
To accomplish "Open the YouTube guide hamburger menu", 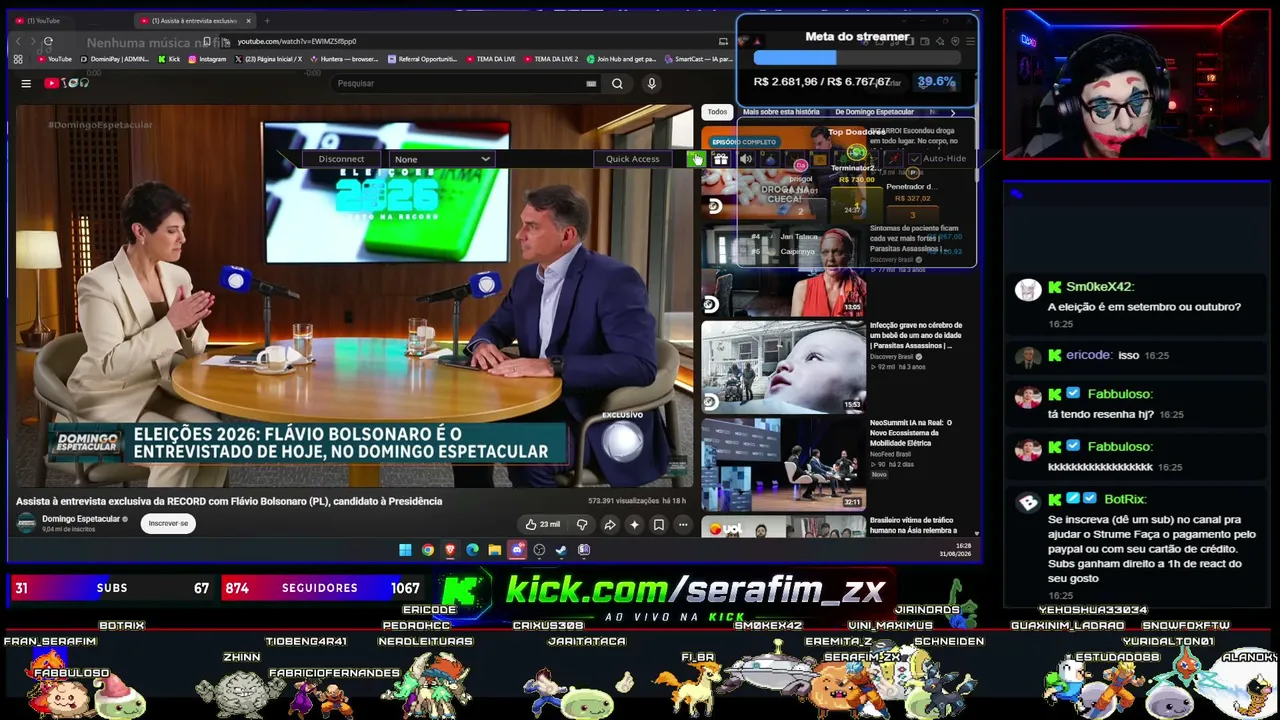I will (x=26, y=83).
